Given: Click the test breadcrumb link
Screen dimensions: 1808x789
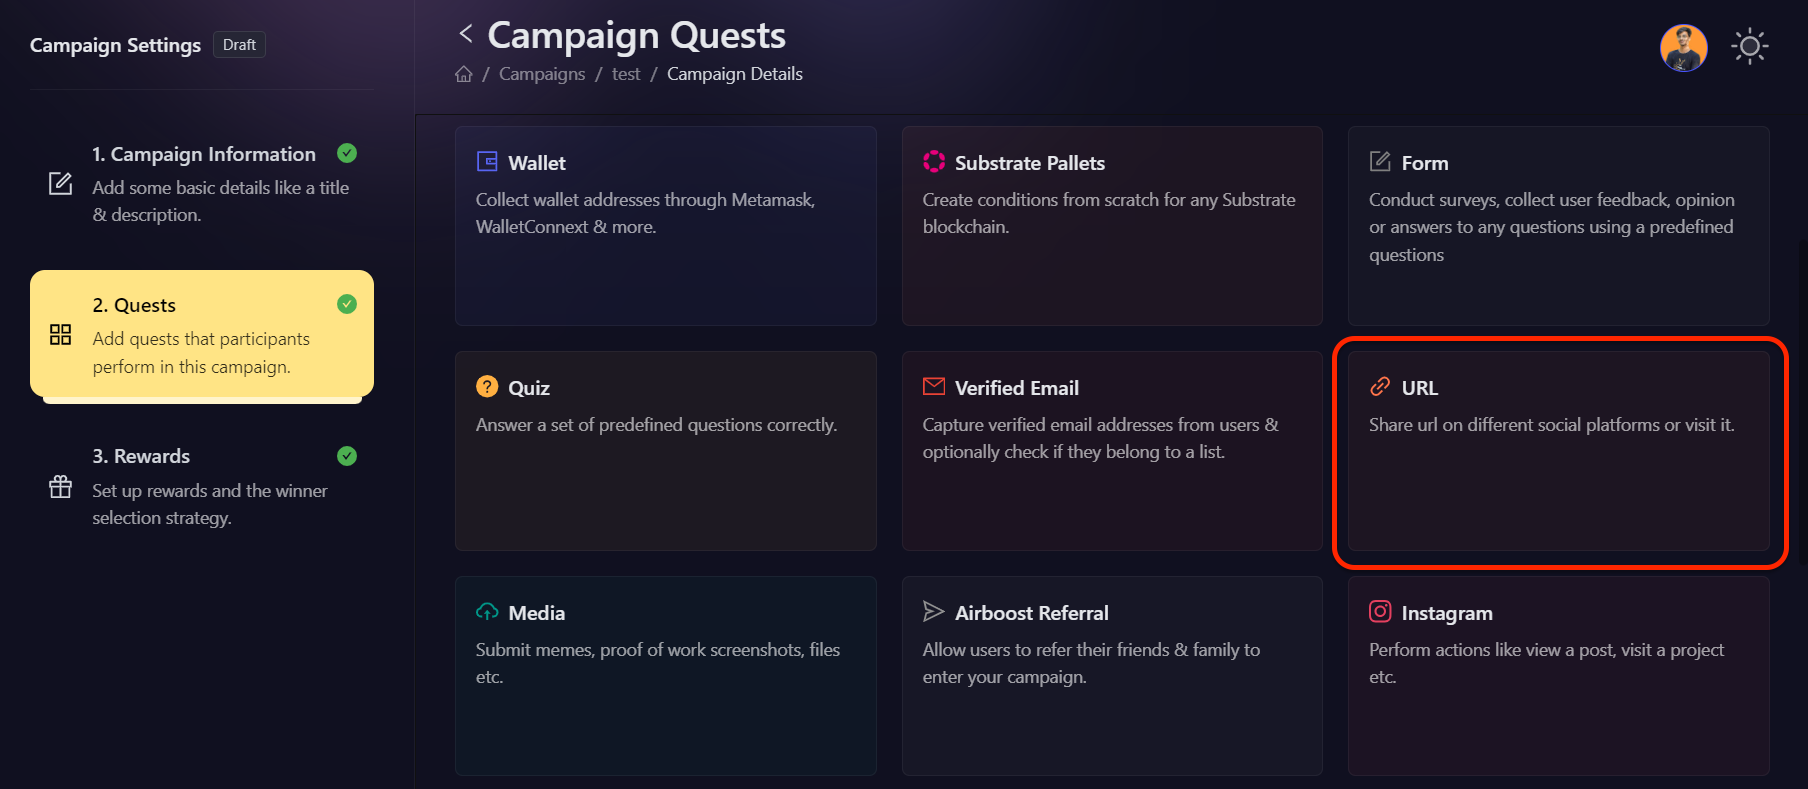Looking at the screenshot, I should point(626,74).
